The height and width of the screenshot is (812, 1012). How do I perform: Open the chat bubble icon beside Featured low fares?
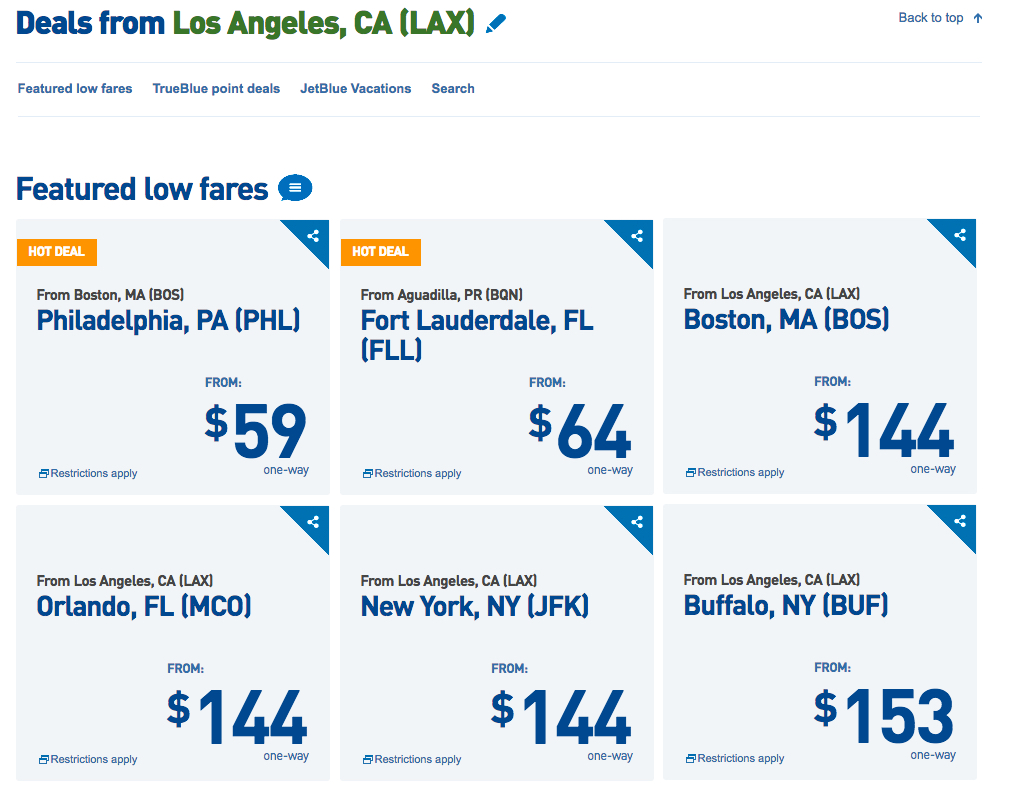pyautogui.click(x=294, y=188)
